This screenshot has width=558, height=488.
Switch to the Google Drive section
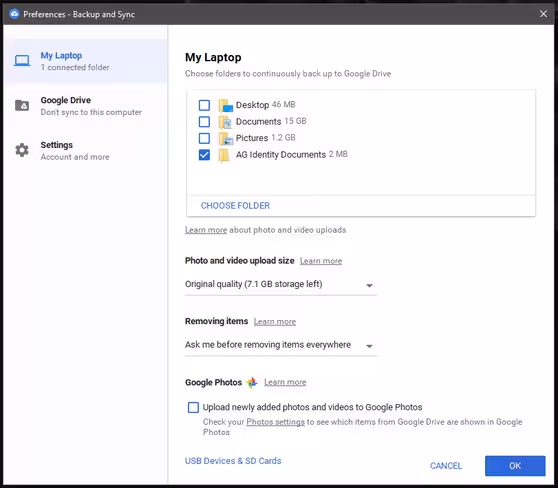point(85,106)
